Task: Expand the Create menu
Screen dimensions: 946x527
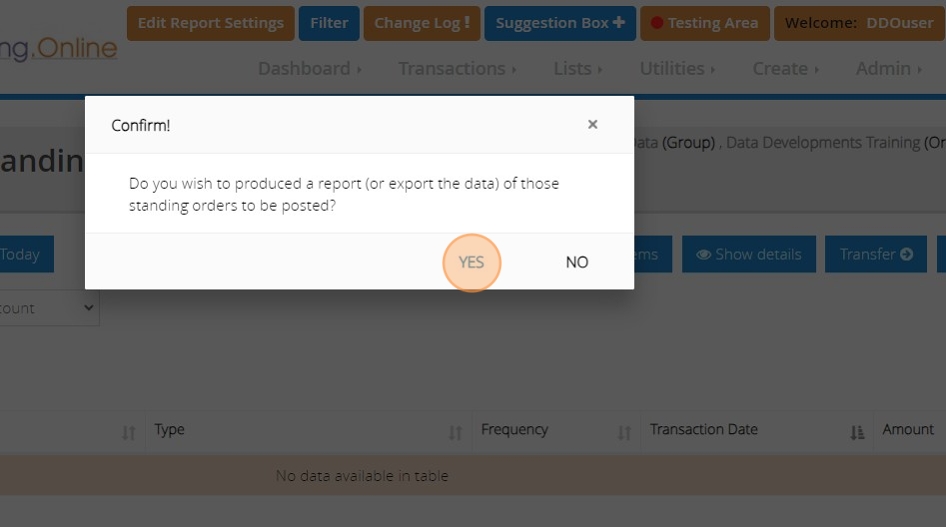Action: click(x=786, y=68)
